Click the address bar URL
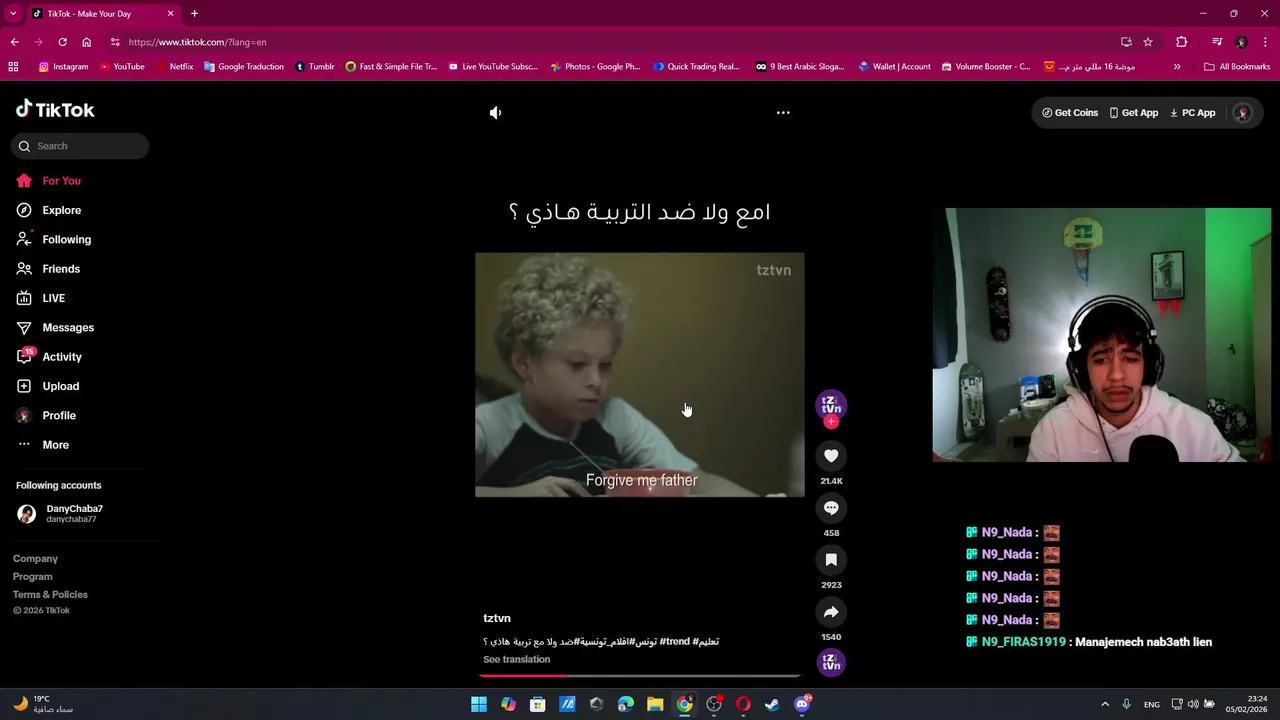 pos(197,42)
